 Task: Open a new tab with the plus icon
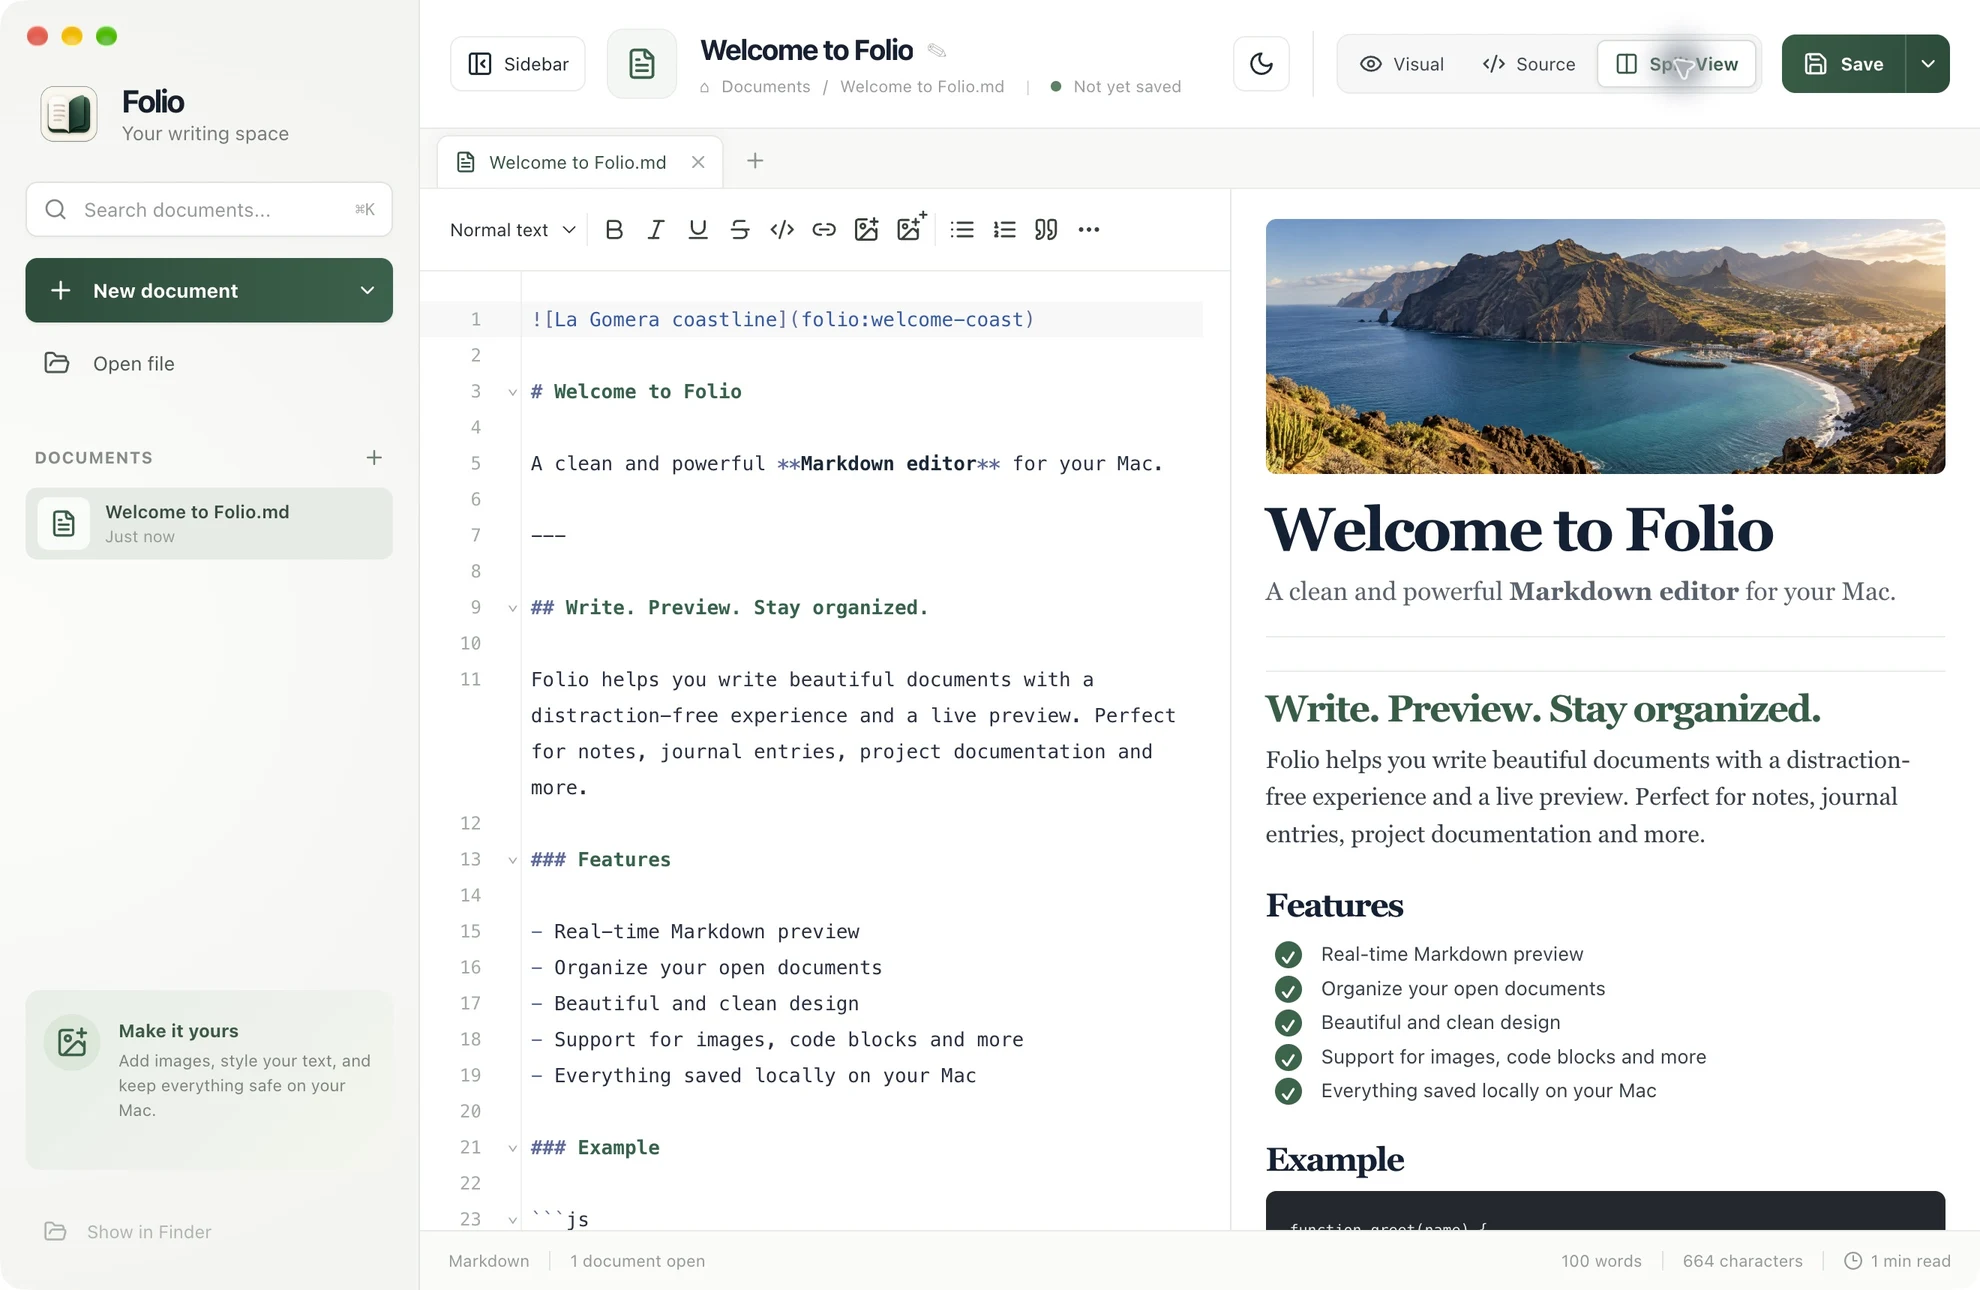755,161
